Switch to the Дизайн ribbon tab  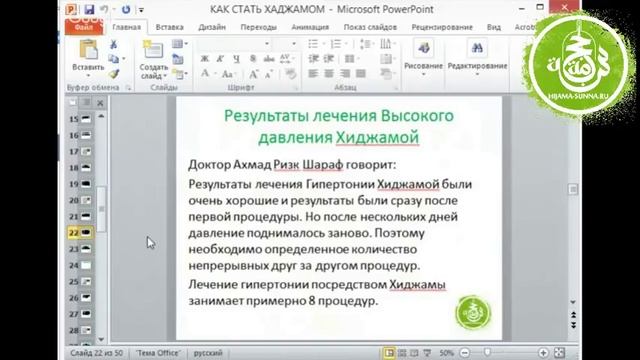212,27
